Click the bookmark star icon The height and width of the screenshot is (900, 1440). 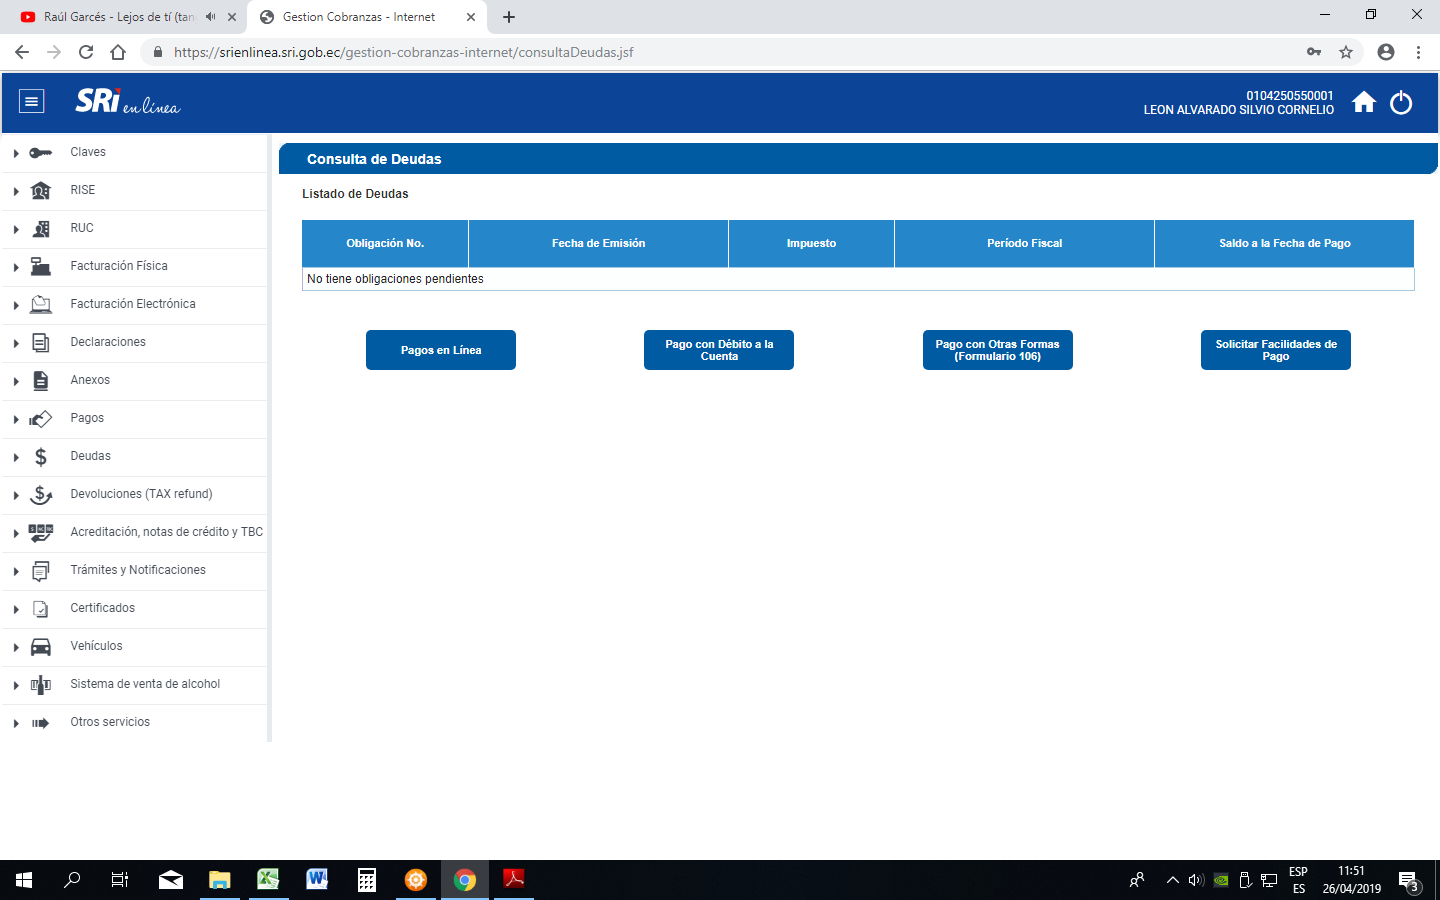1346,52
